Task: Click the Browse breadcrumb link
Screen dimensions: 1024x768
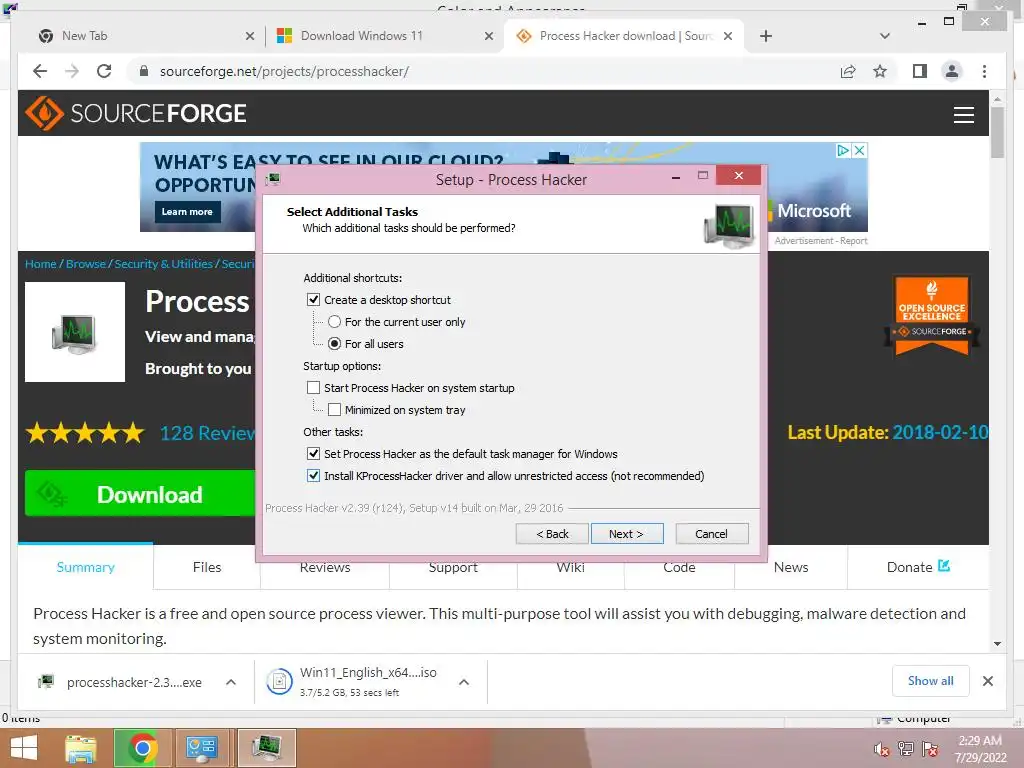Action: (x=86, y=264)
